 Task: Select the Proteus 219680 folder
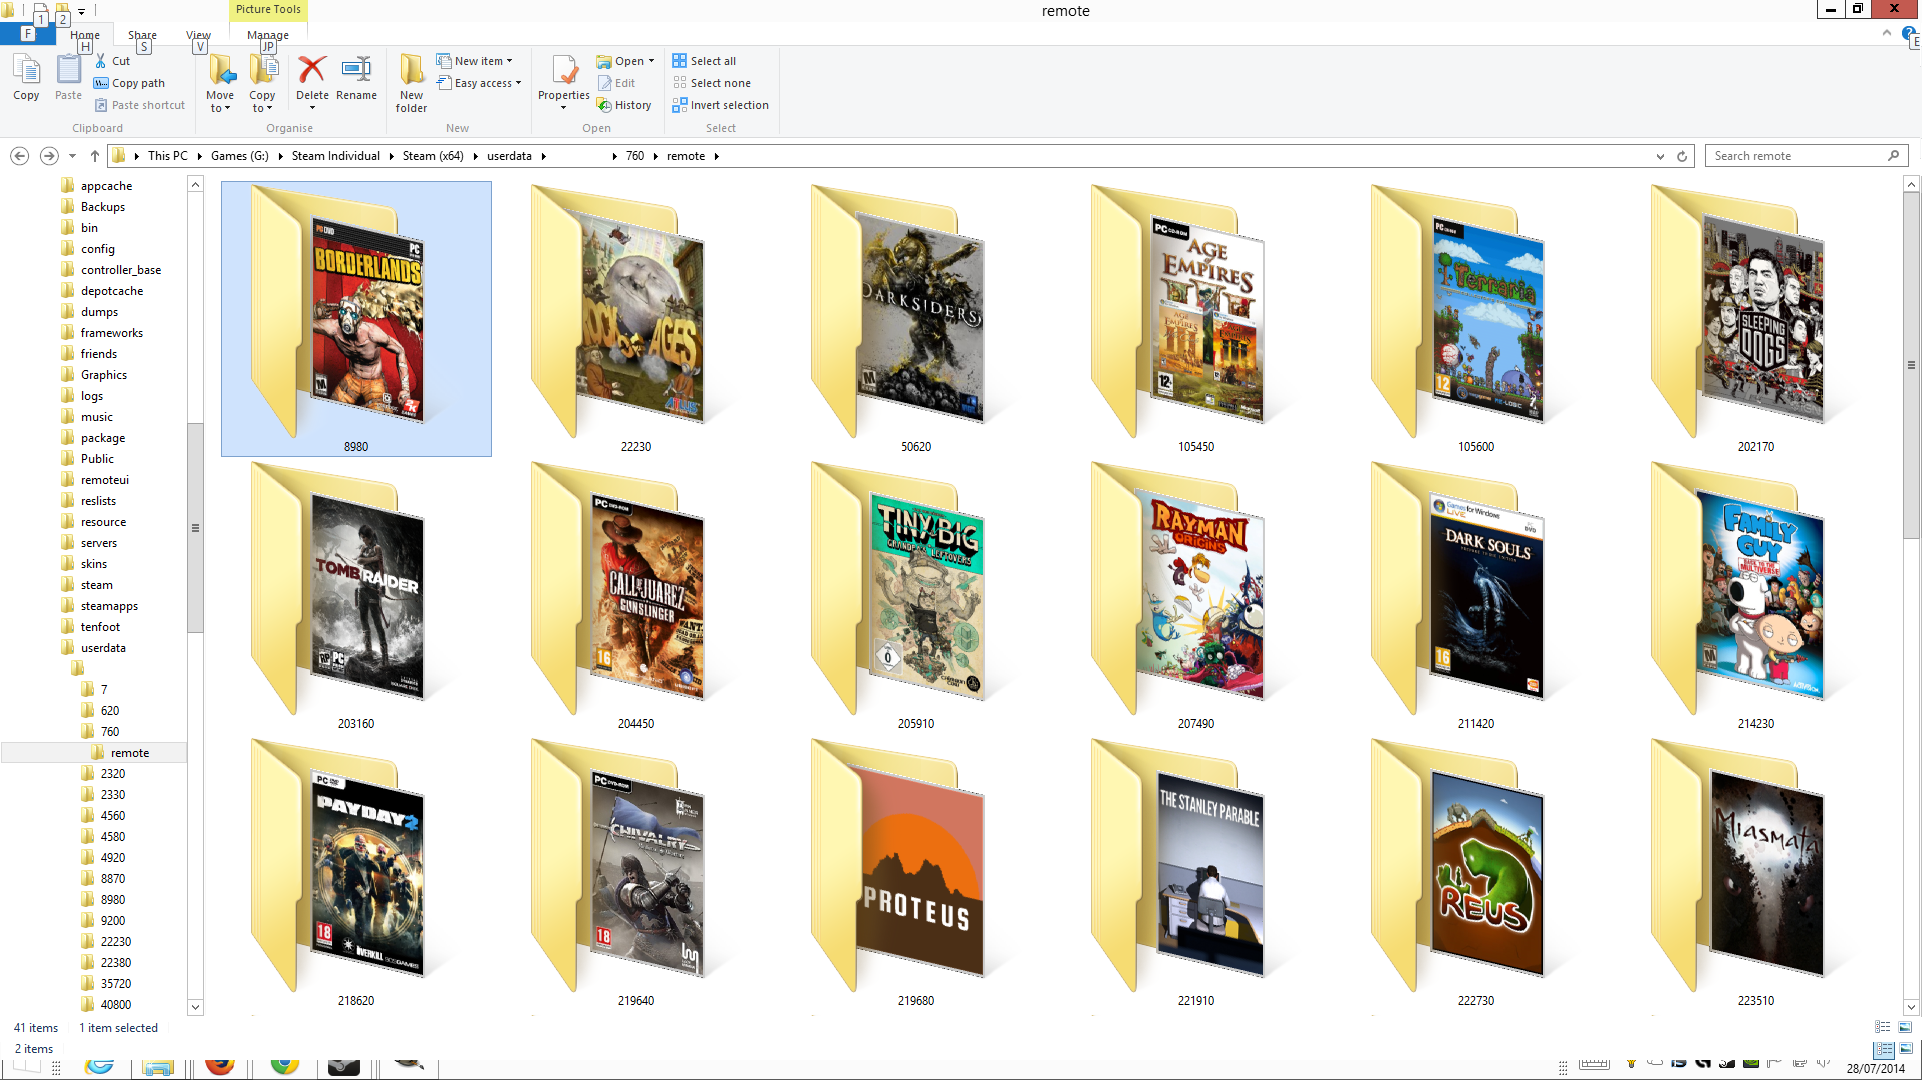coord(915,872)
